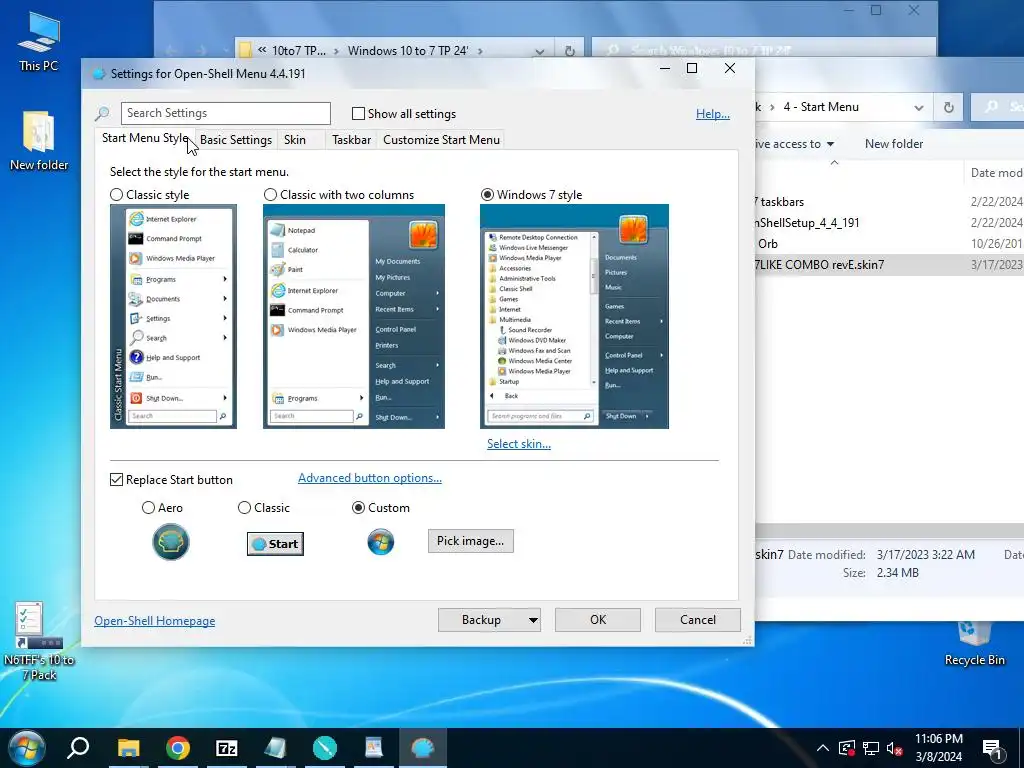Click the Select skin... link
1024x768 pixels.
[x=519, y=444]
